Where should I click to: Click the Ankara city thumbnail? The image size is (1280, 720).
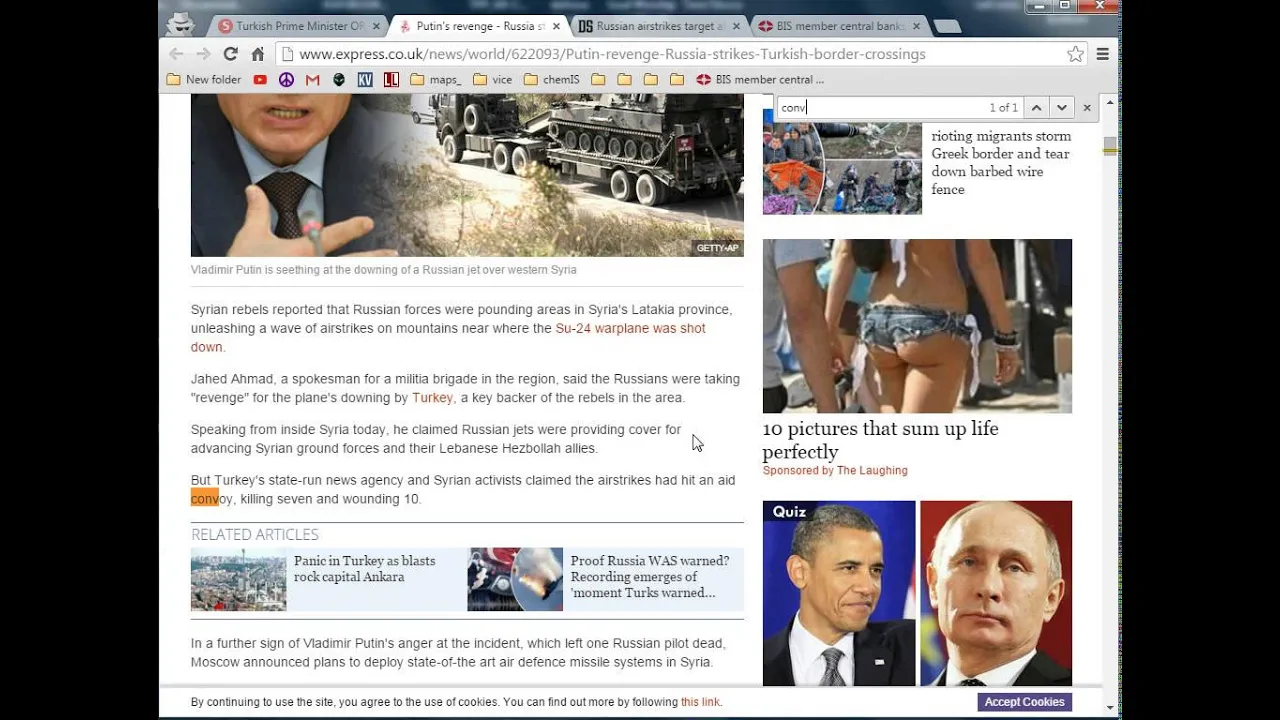238,579
